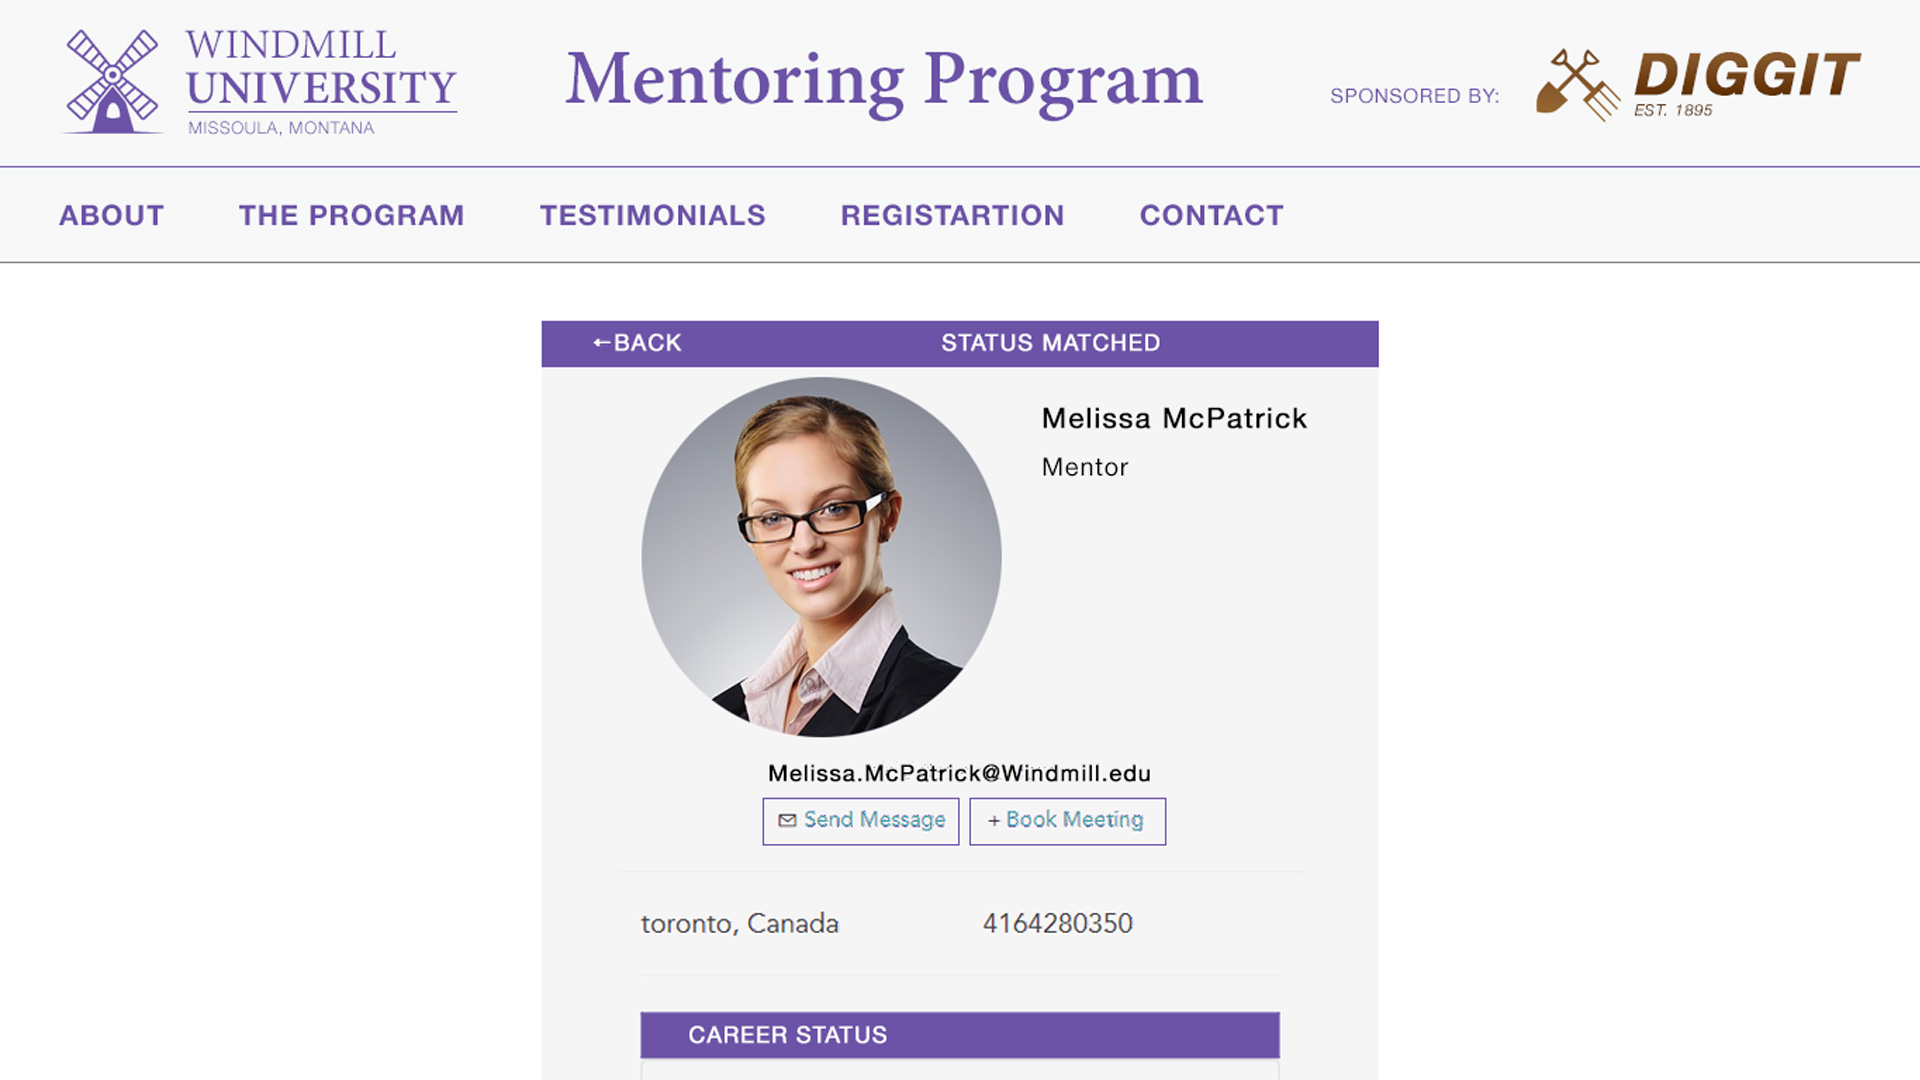The height and width of the screenshot is (1080, 1920).
Task: Click the Melissa McPatrick name heading
Action: coord(1174,418)
